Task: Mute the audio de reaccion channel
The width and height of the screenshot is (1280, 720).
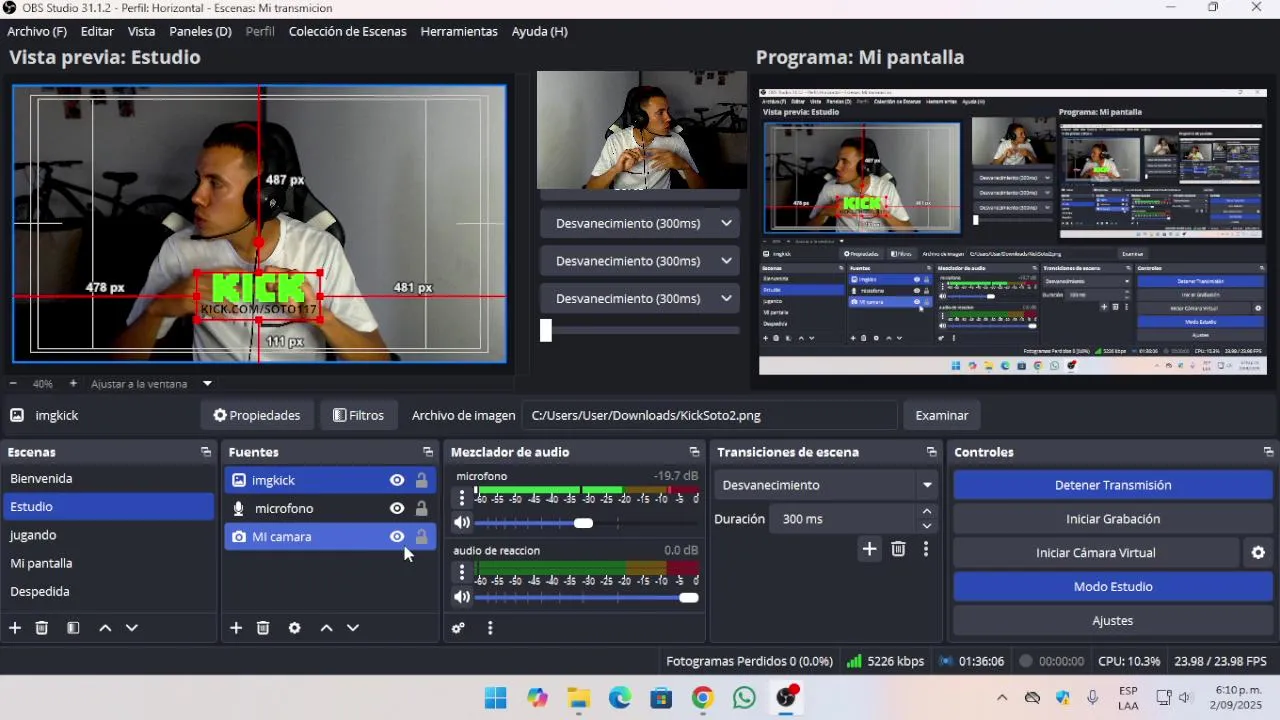Action: [461, 597]
